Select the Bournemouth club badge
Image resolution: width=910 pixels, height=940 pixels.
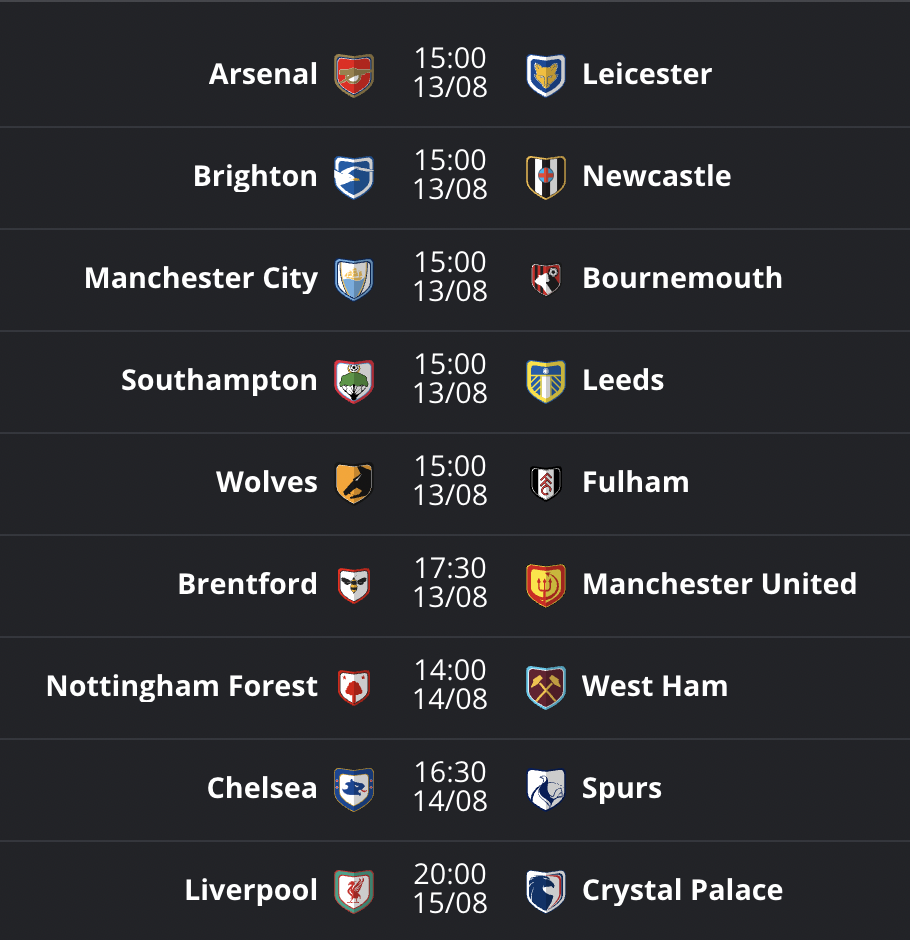pos(545,278)
